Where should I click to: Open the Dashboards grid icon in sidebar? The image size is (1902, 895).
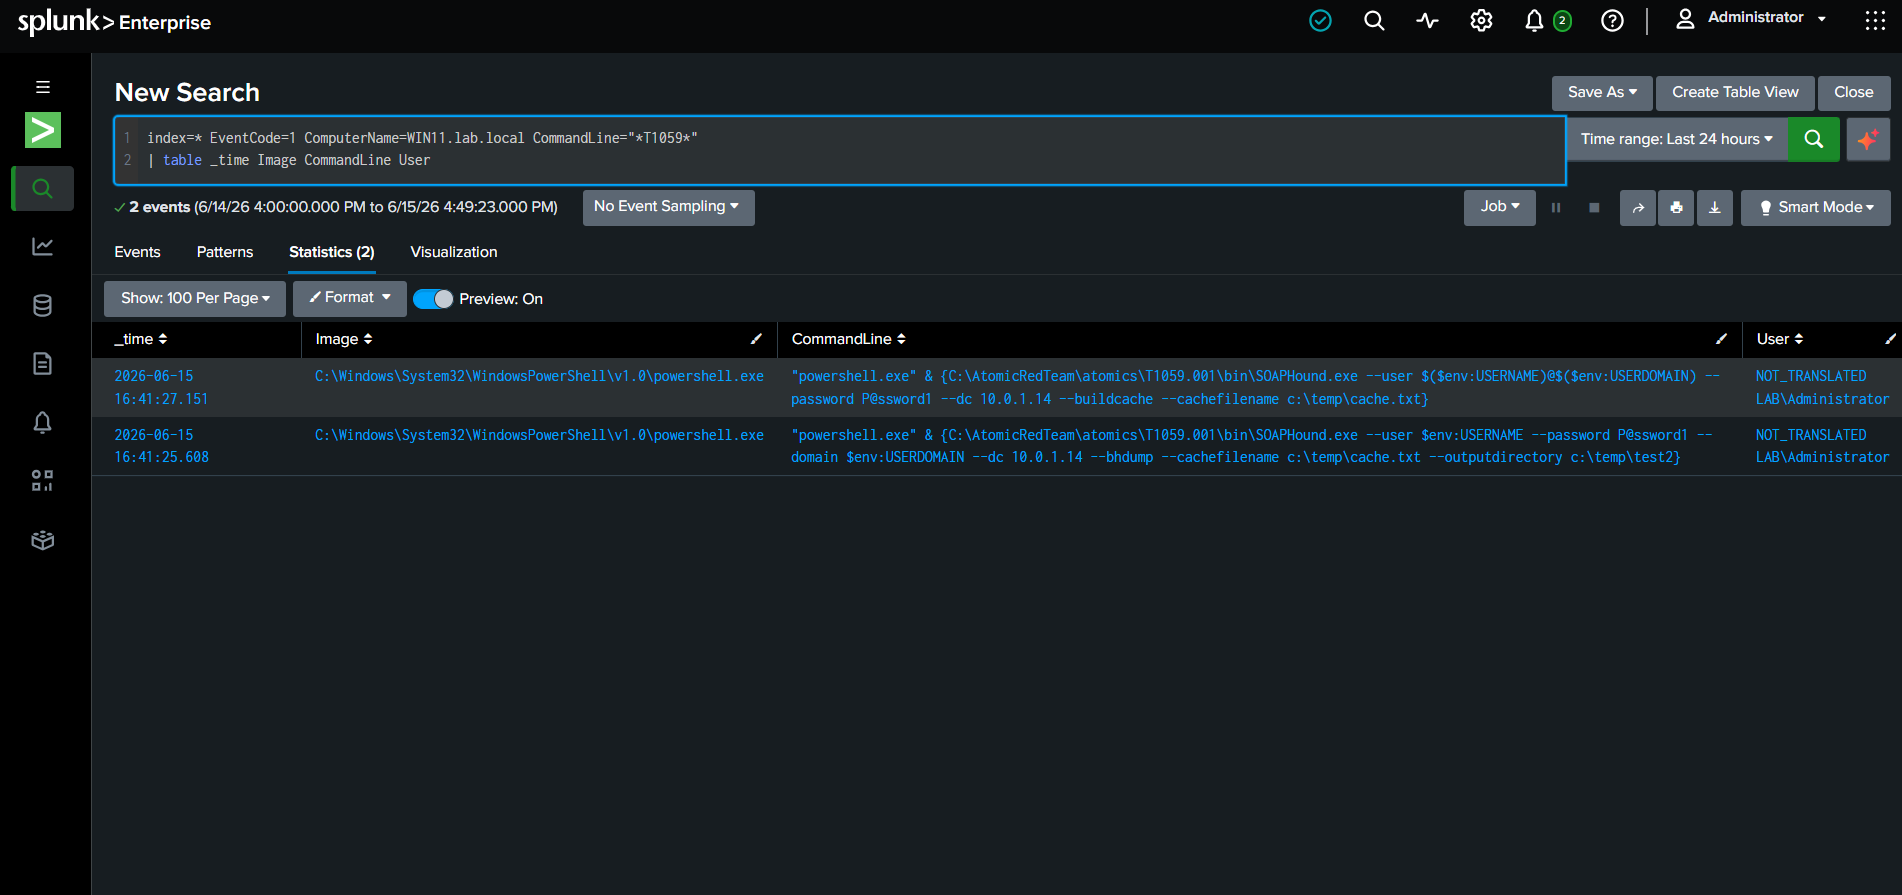(43, 481)
